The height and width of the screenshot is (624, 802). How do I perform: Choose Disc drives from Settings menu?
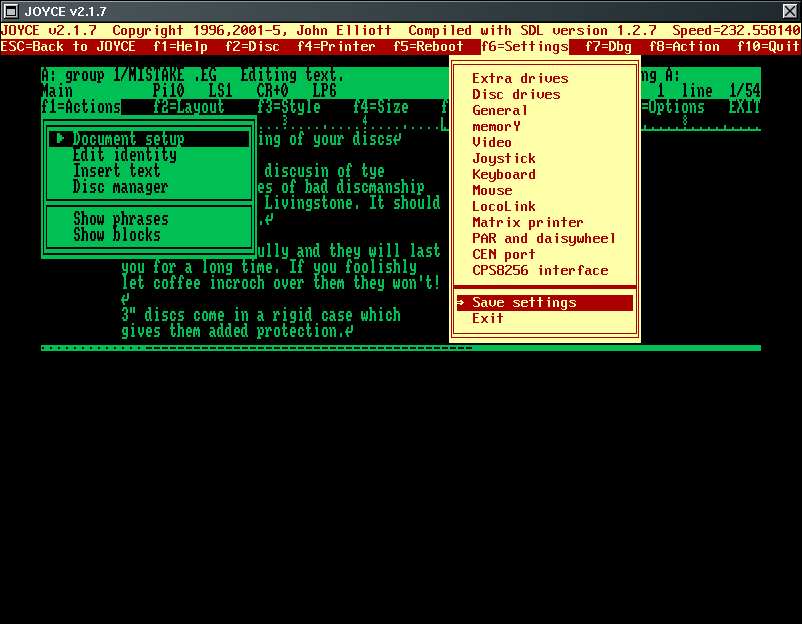(516, 95)
